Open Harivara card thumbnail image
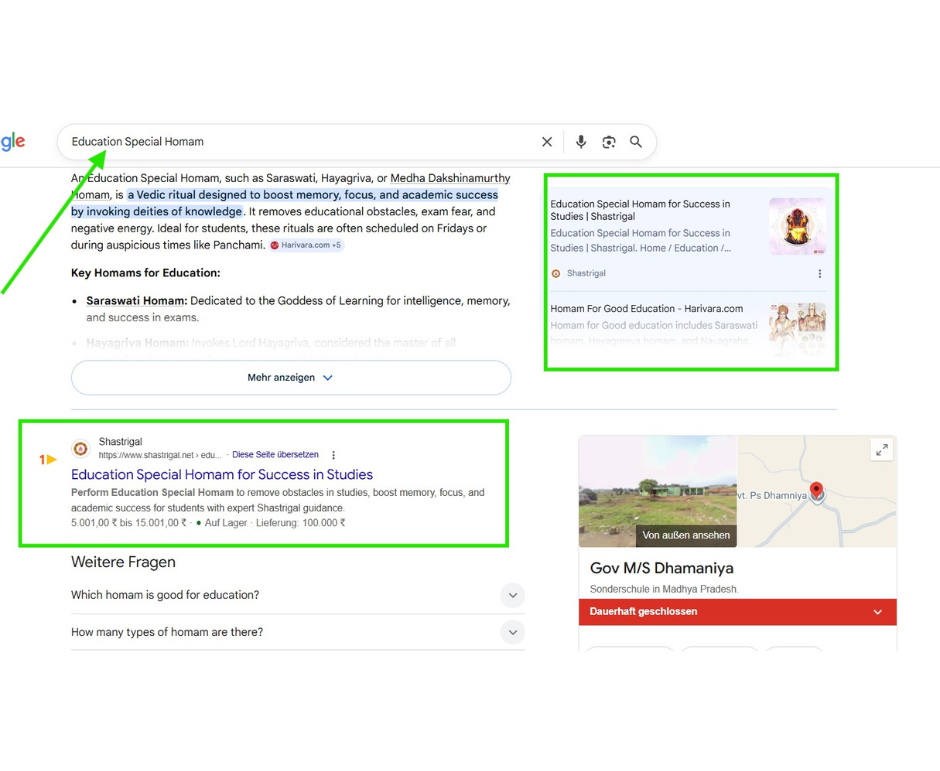 coord(797,329)
